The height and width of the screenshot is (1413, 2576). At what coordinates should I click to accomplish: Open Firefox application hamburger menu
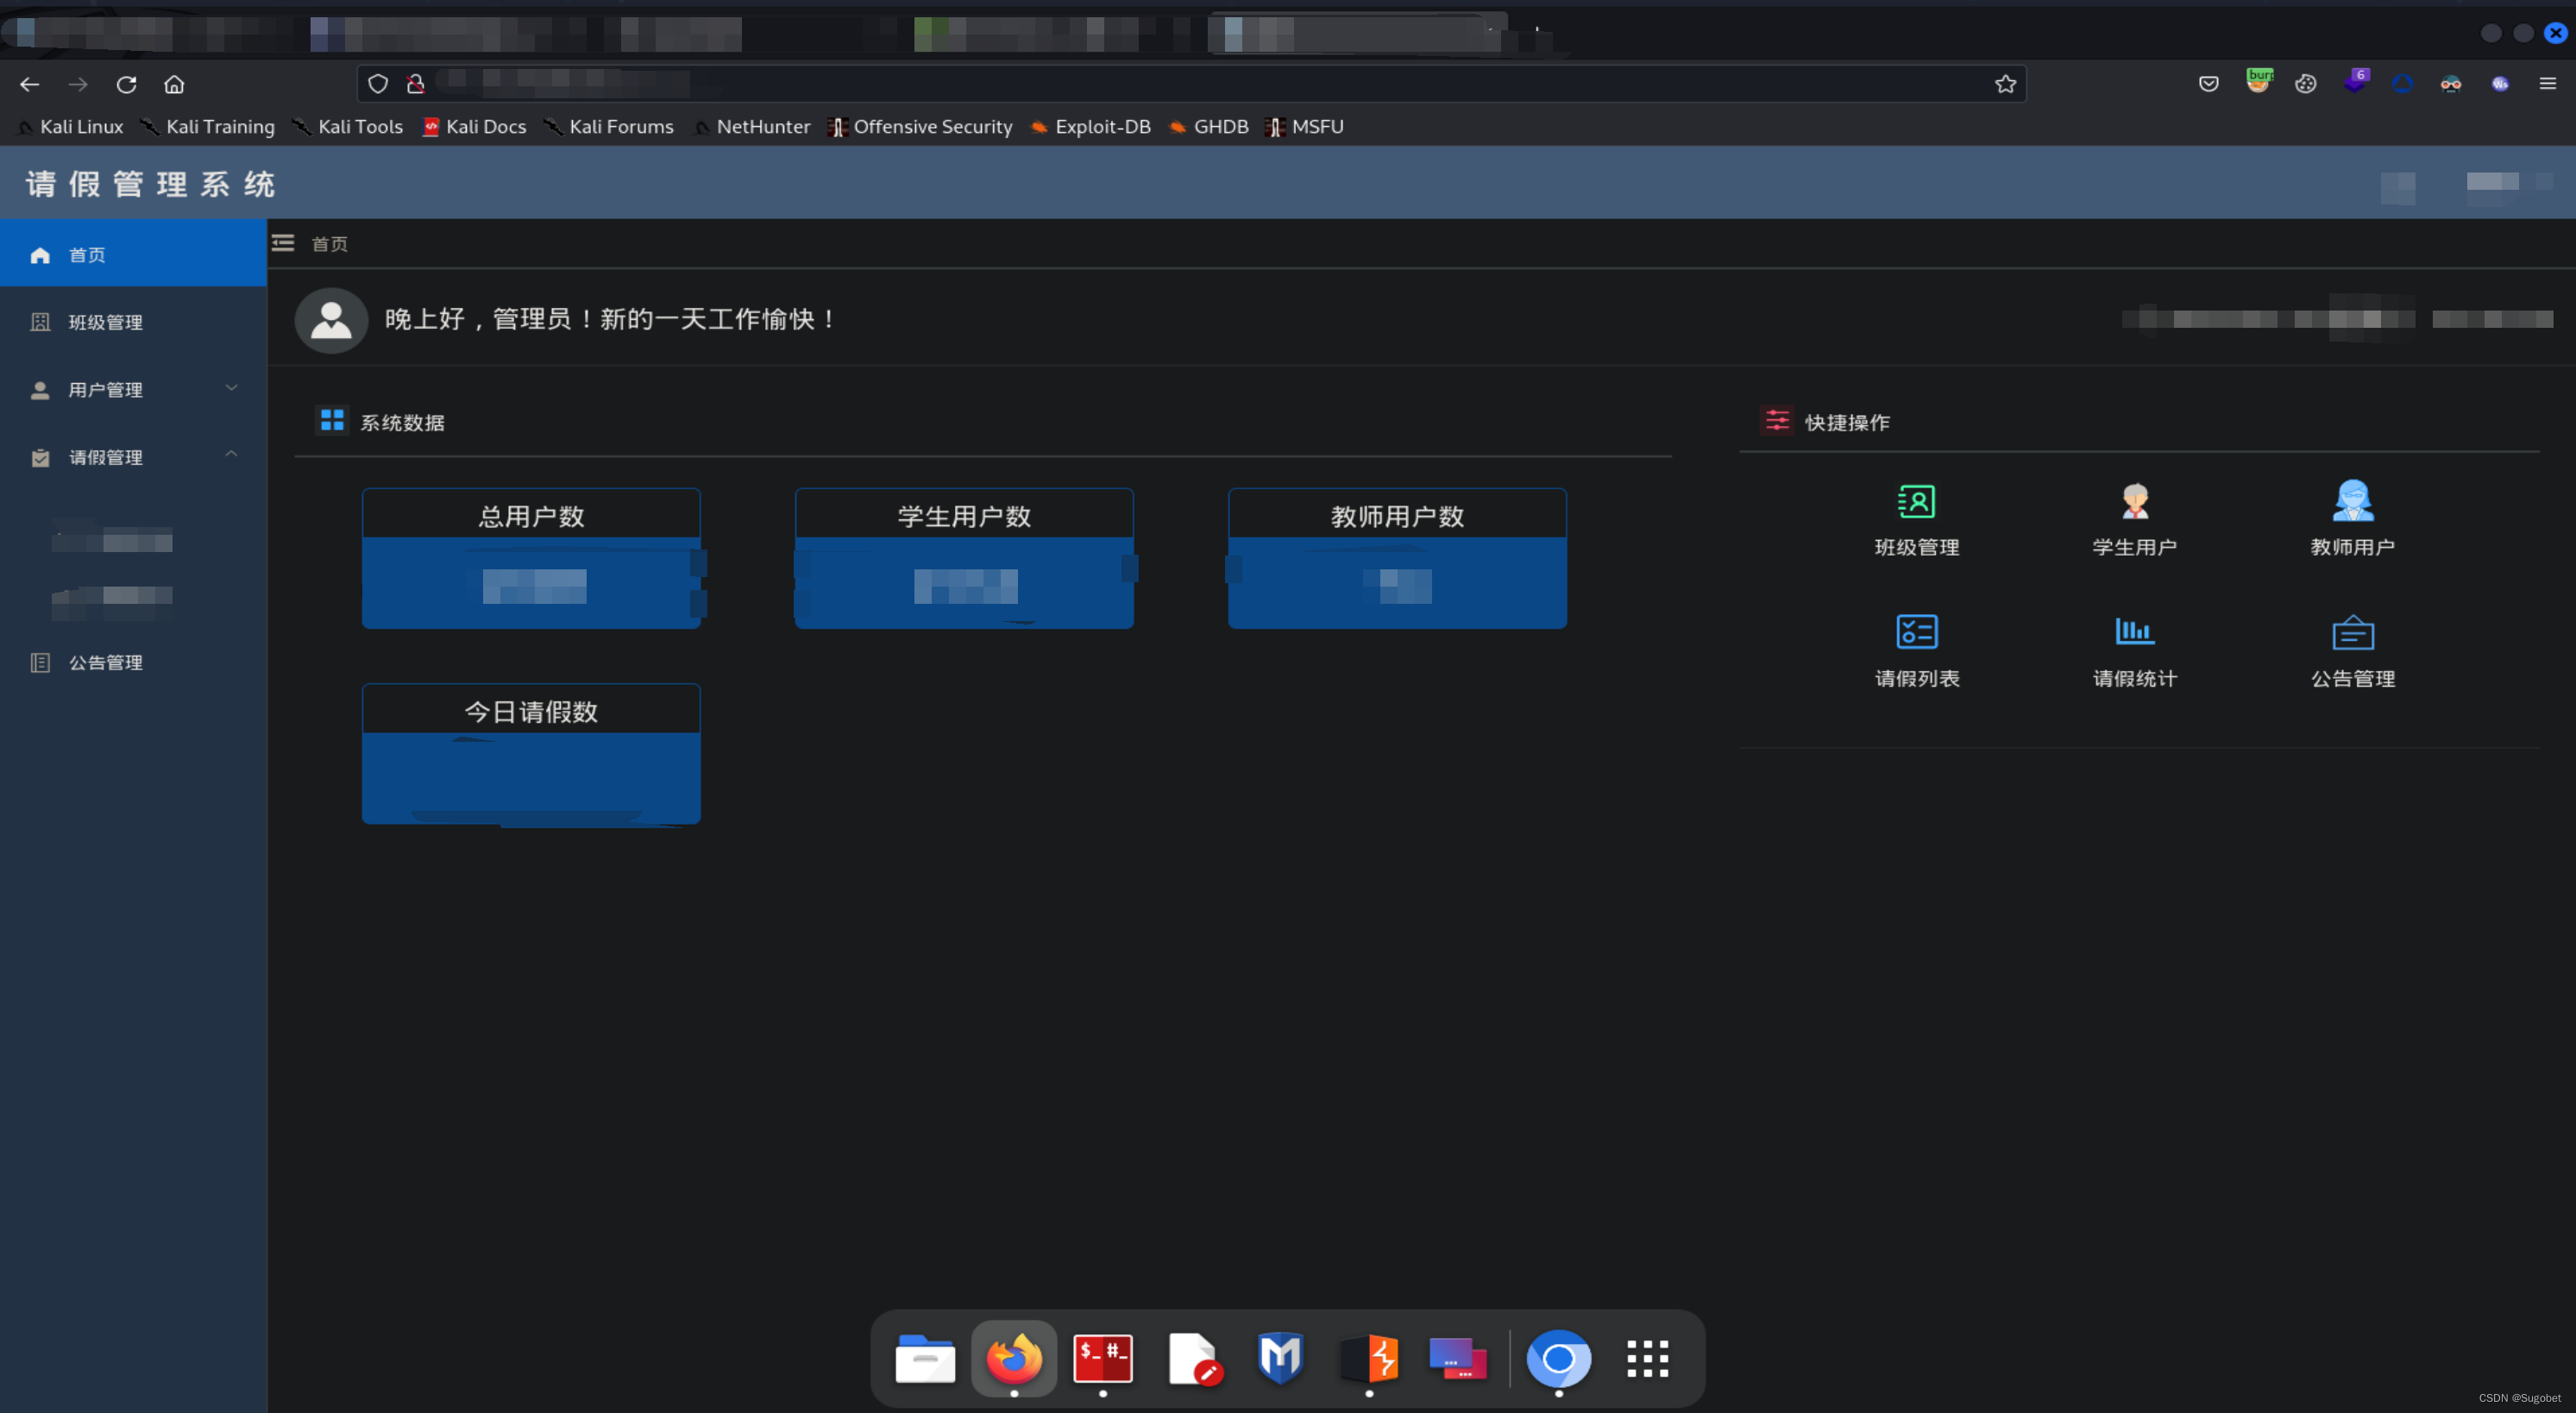(x=2547, y=84)
